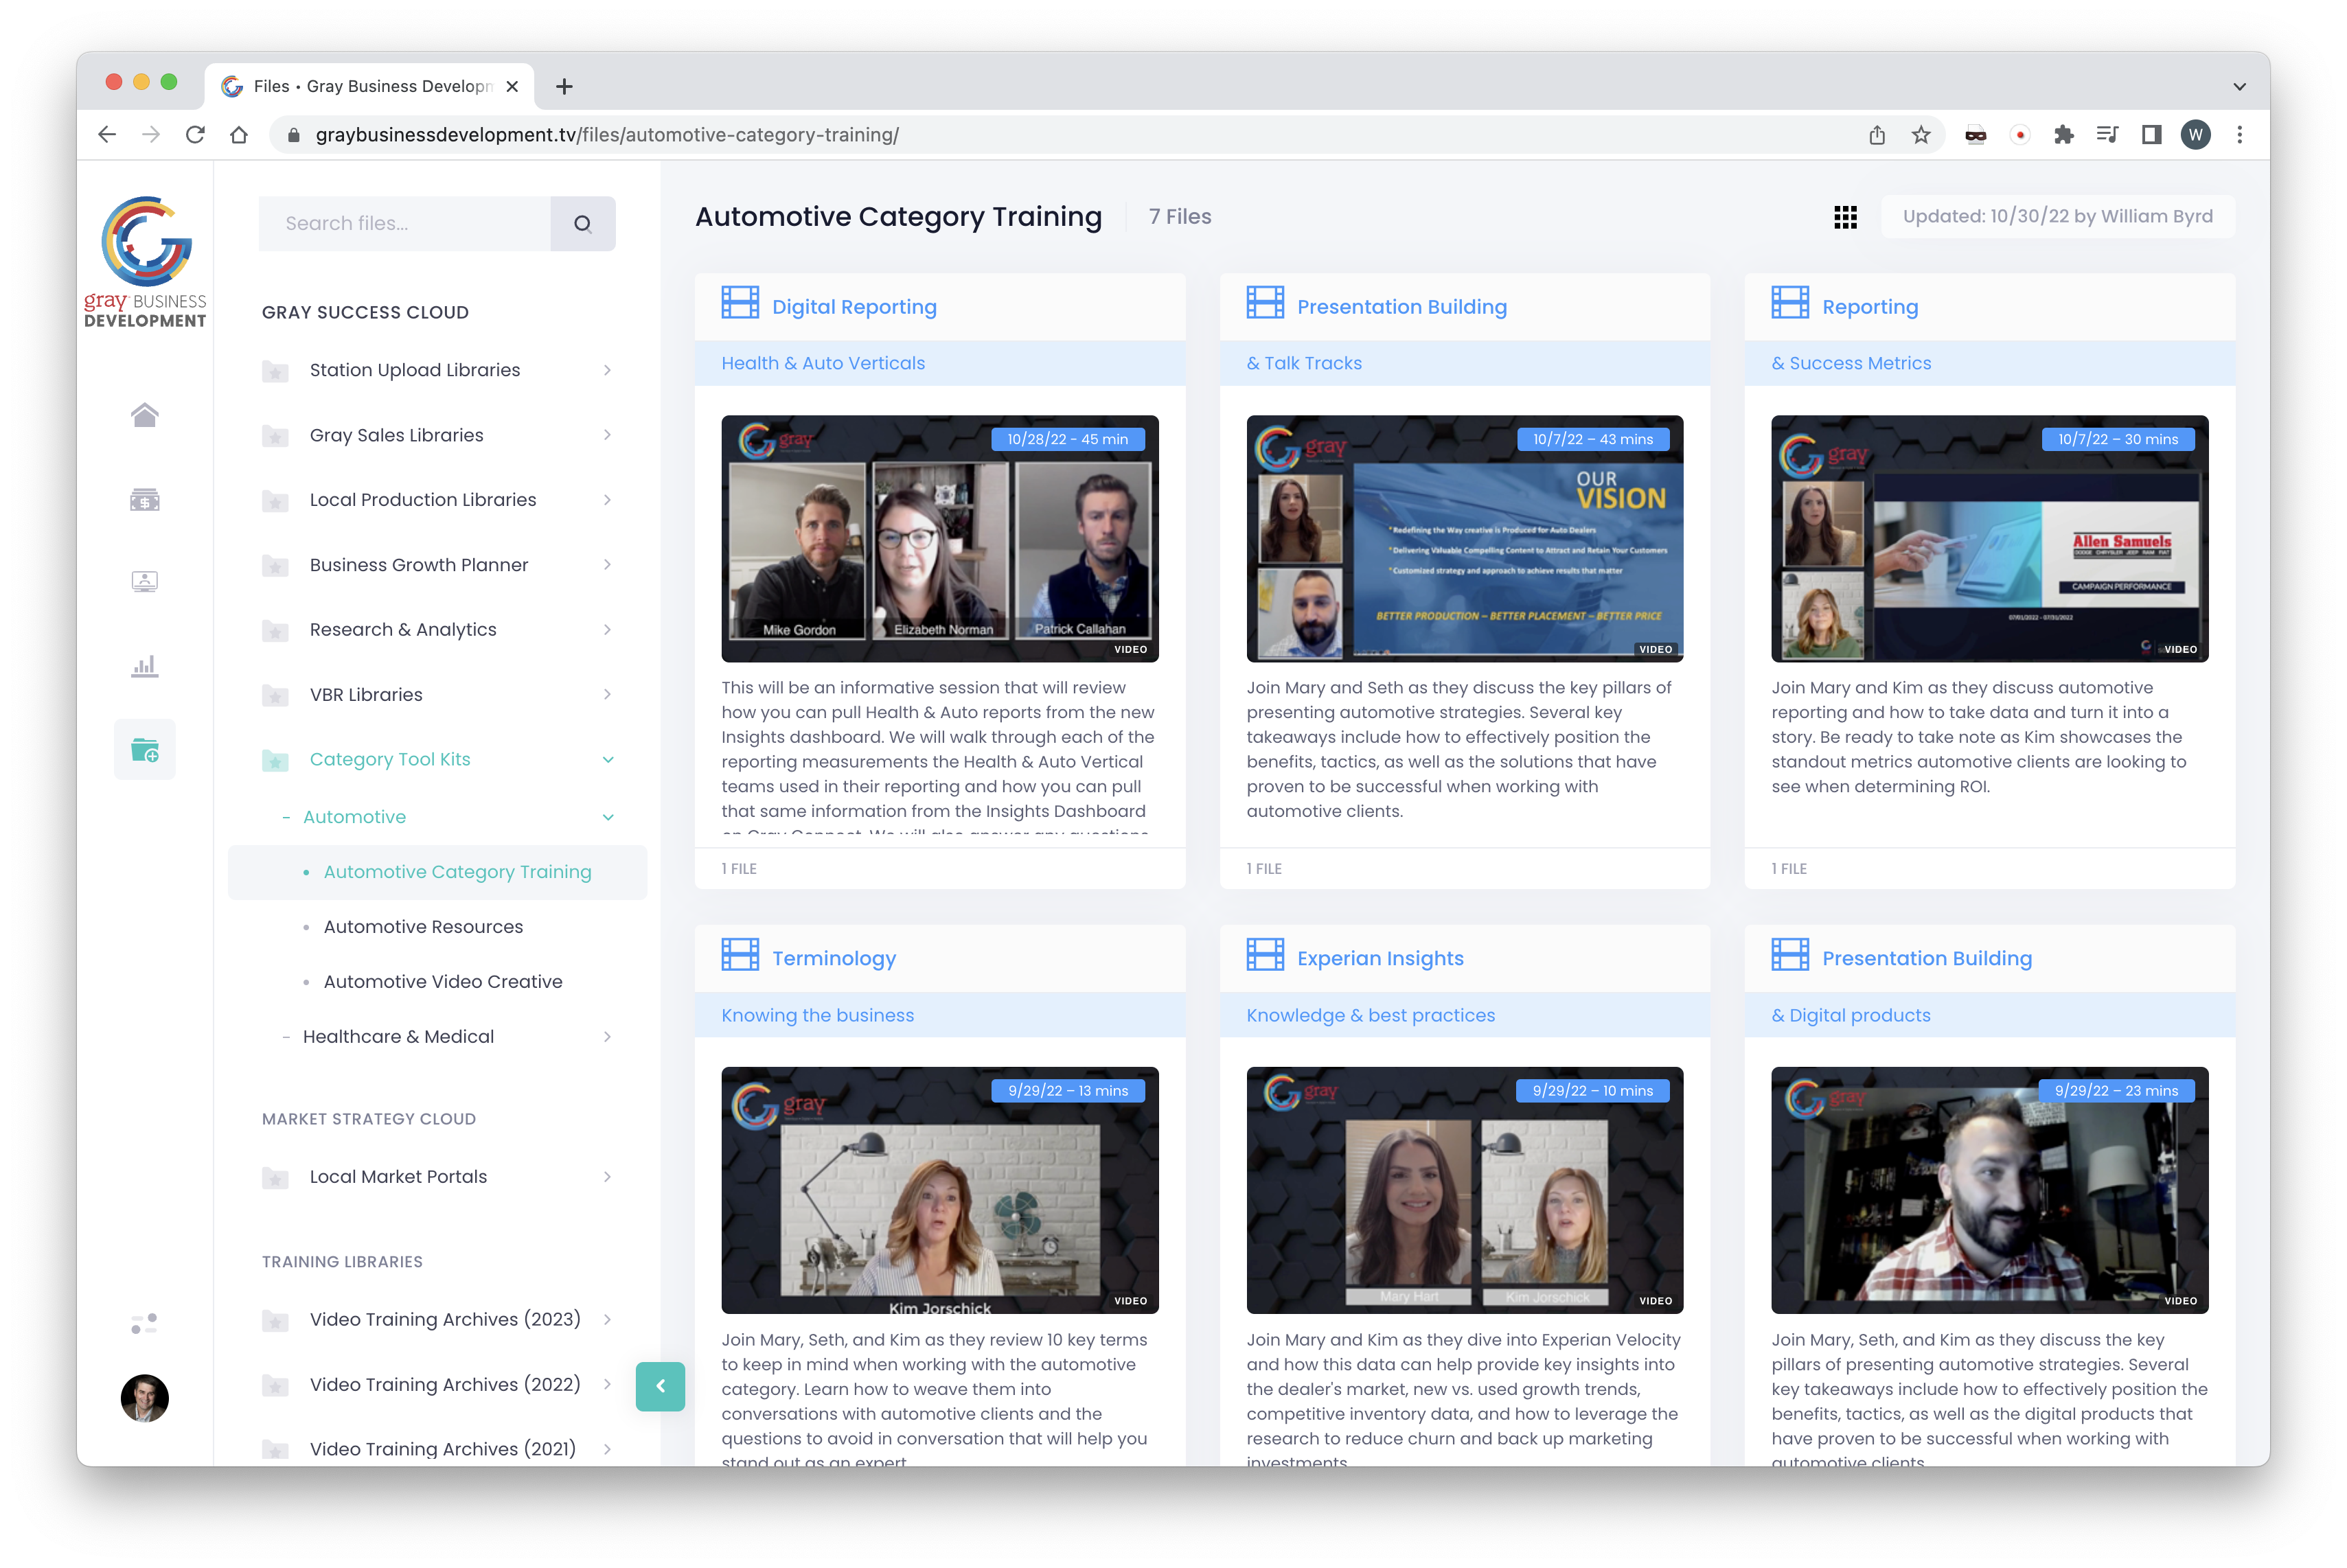2347x1568 pixels.
Task: Click the share page icon in address bar
Action: click(1877, 135)
